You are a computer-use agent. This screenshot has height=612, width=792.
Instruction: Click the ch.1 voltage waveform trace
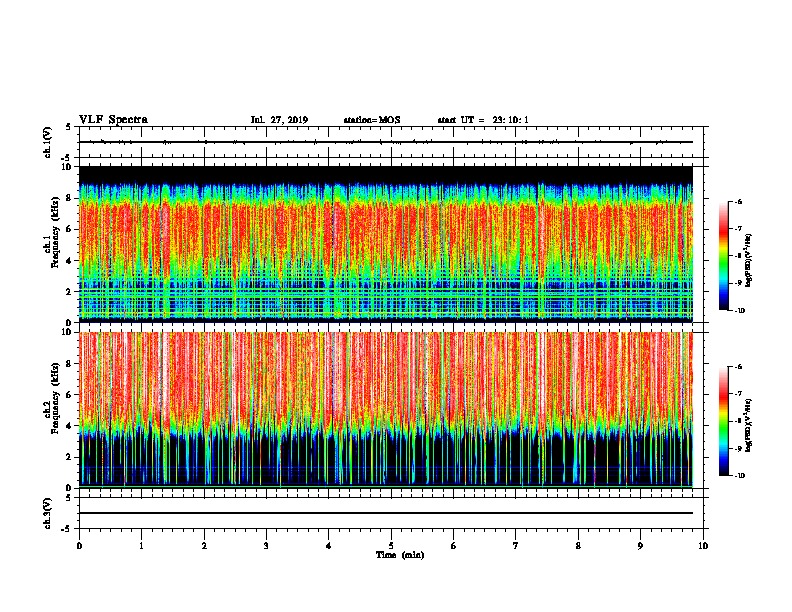pos(386,142)
